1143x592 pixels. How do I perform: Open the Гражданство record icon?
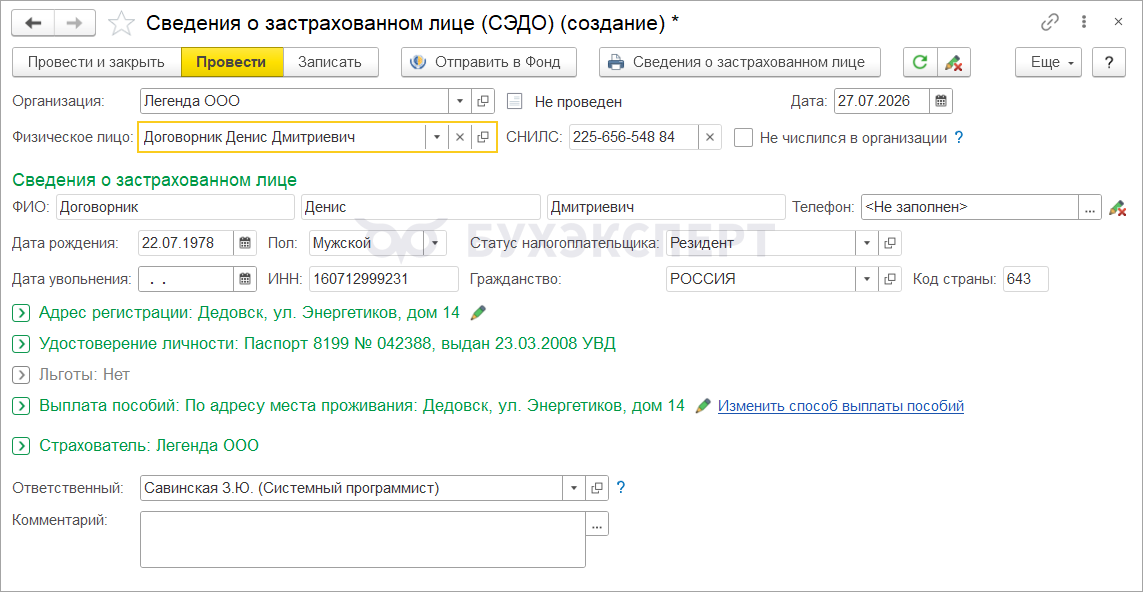coord(890,279)
